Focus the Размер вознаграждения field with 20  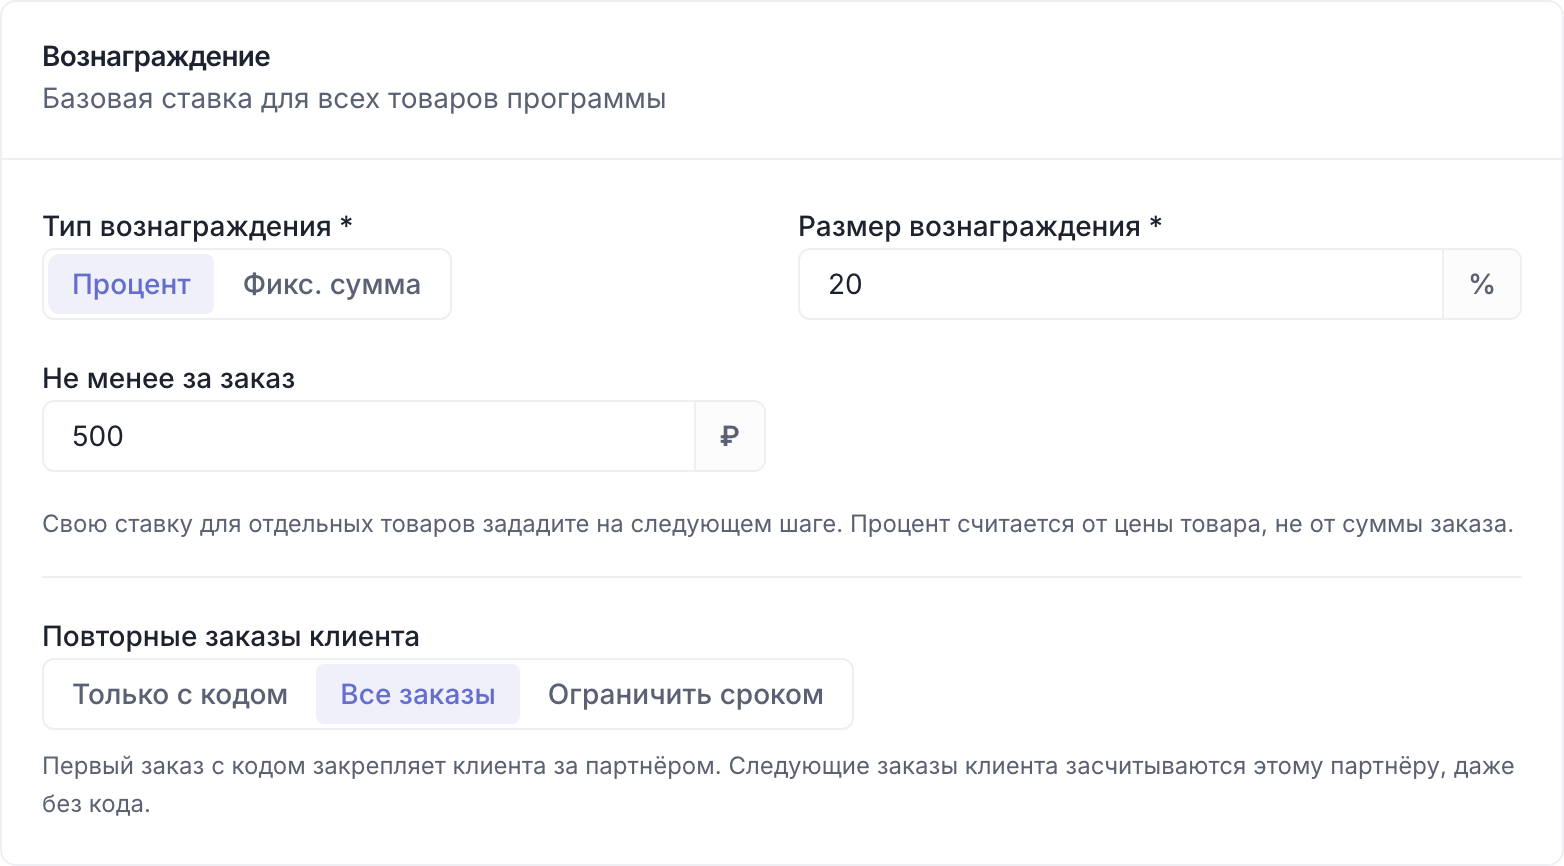(x=1121, y=284)
